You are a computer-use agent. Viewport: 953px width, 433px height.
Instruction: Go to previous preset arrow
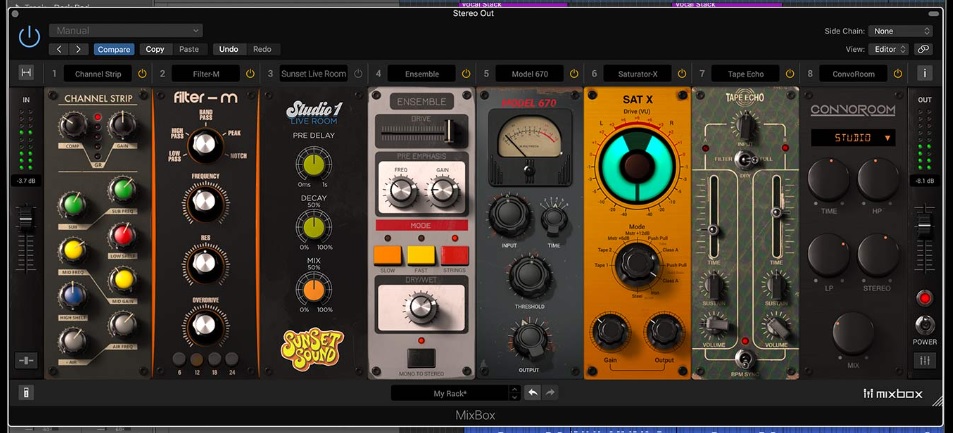point(59,49)
